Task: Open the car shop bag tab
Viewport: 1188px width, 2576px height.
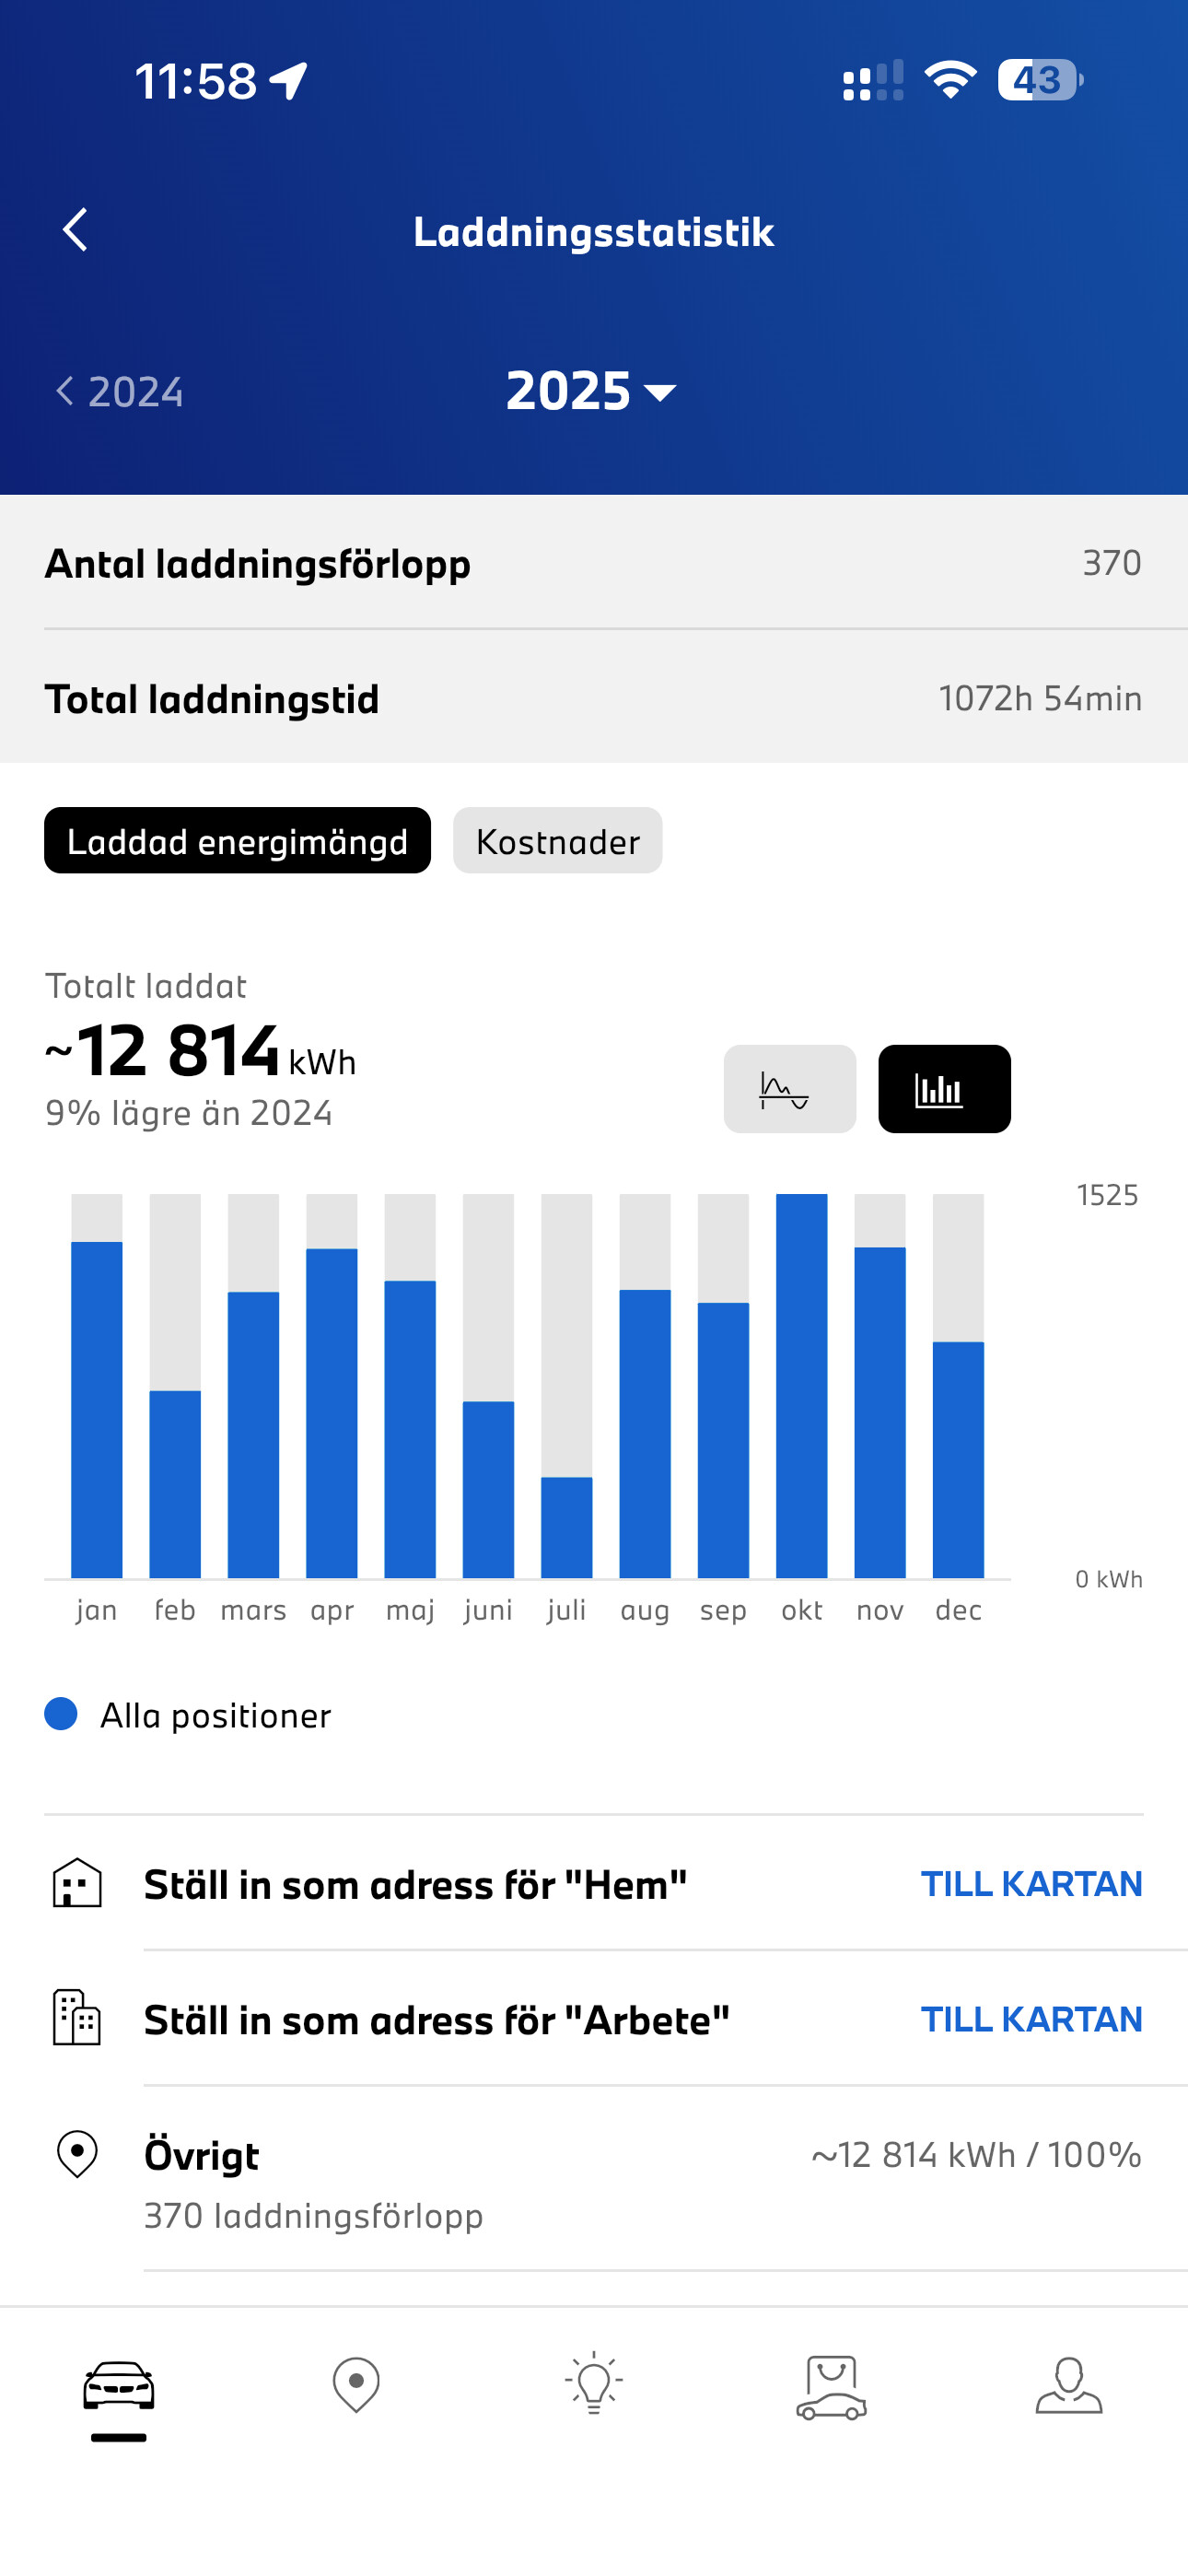Action: 831,2387
